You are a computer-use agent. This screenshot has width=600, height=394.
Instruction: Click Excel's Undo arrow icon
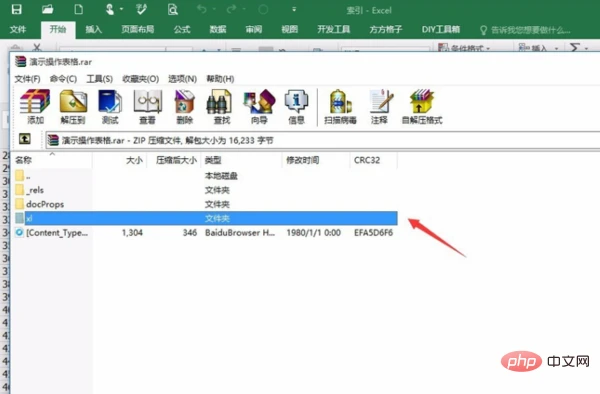(202, 9)
